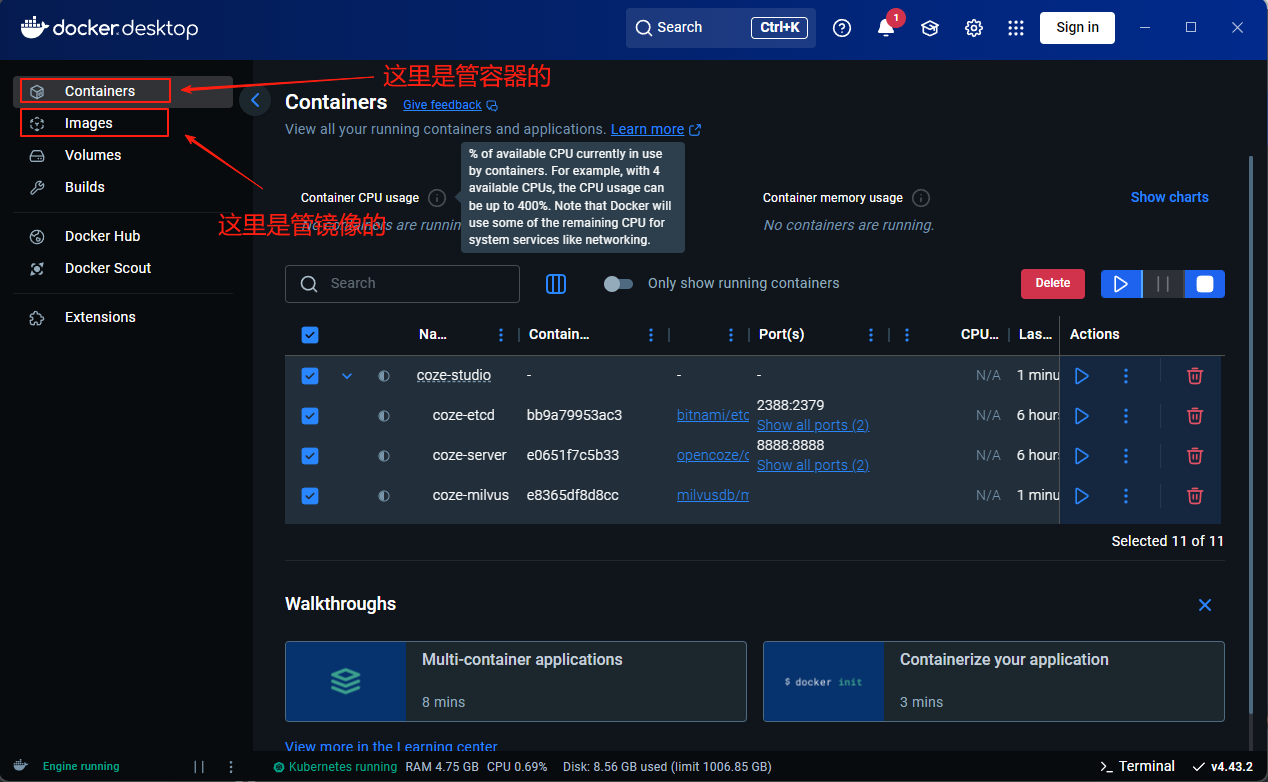Open notifications bell with red badge

(886, 28)
